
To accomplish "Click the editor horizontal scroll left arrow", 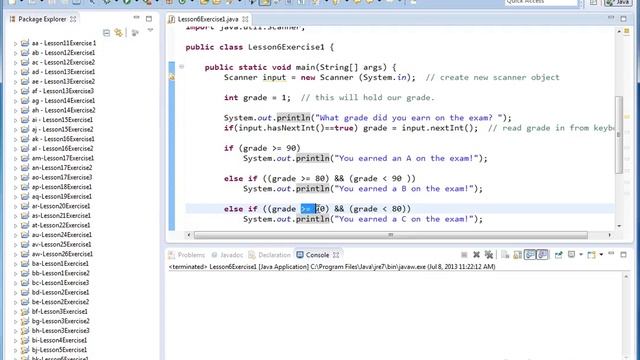I will (189, 235).
